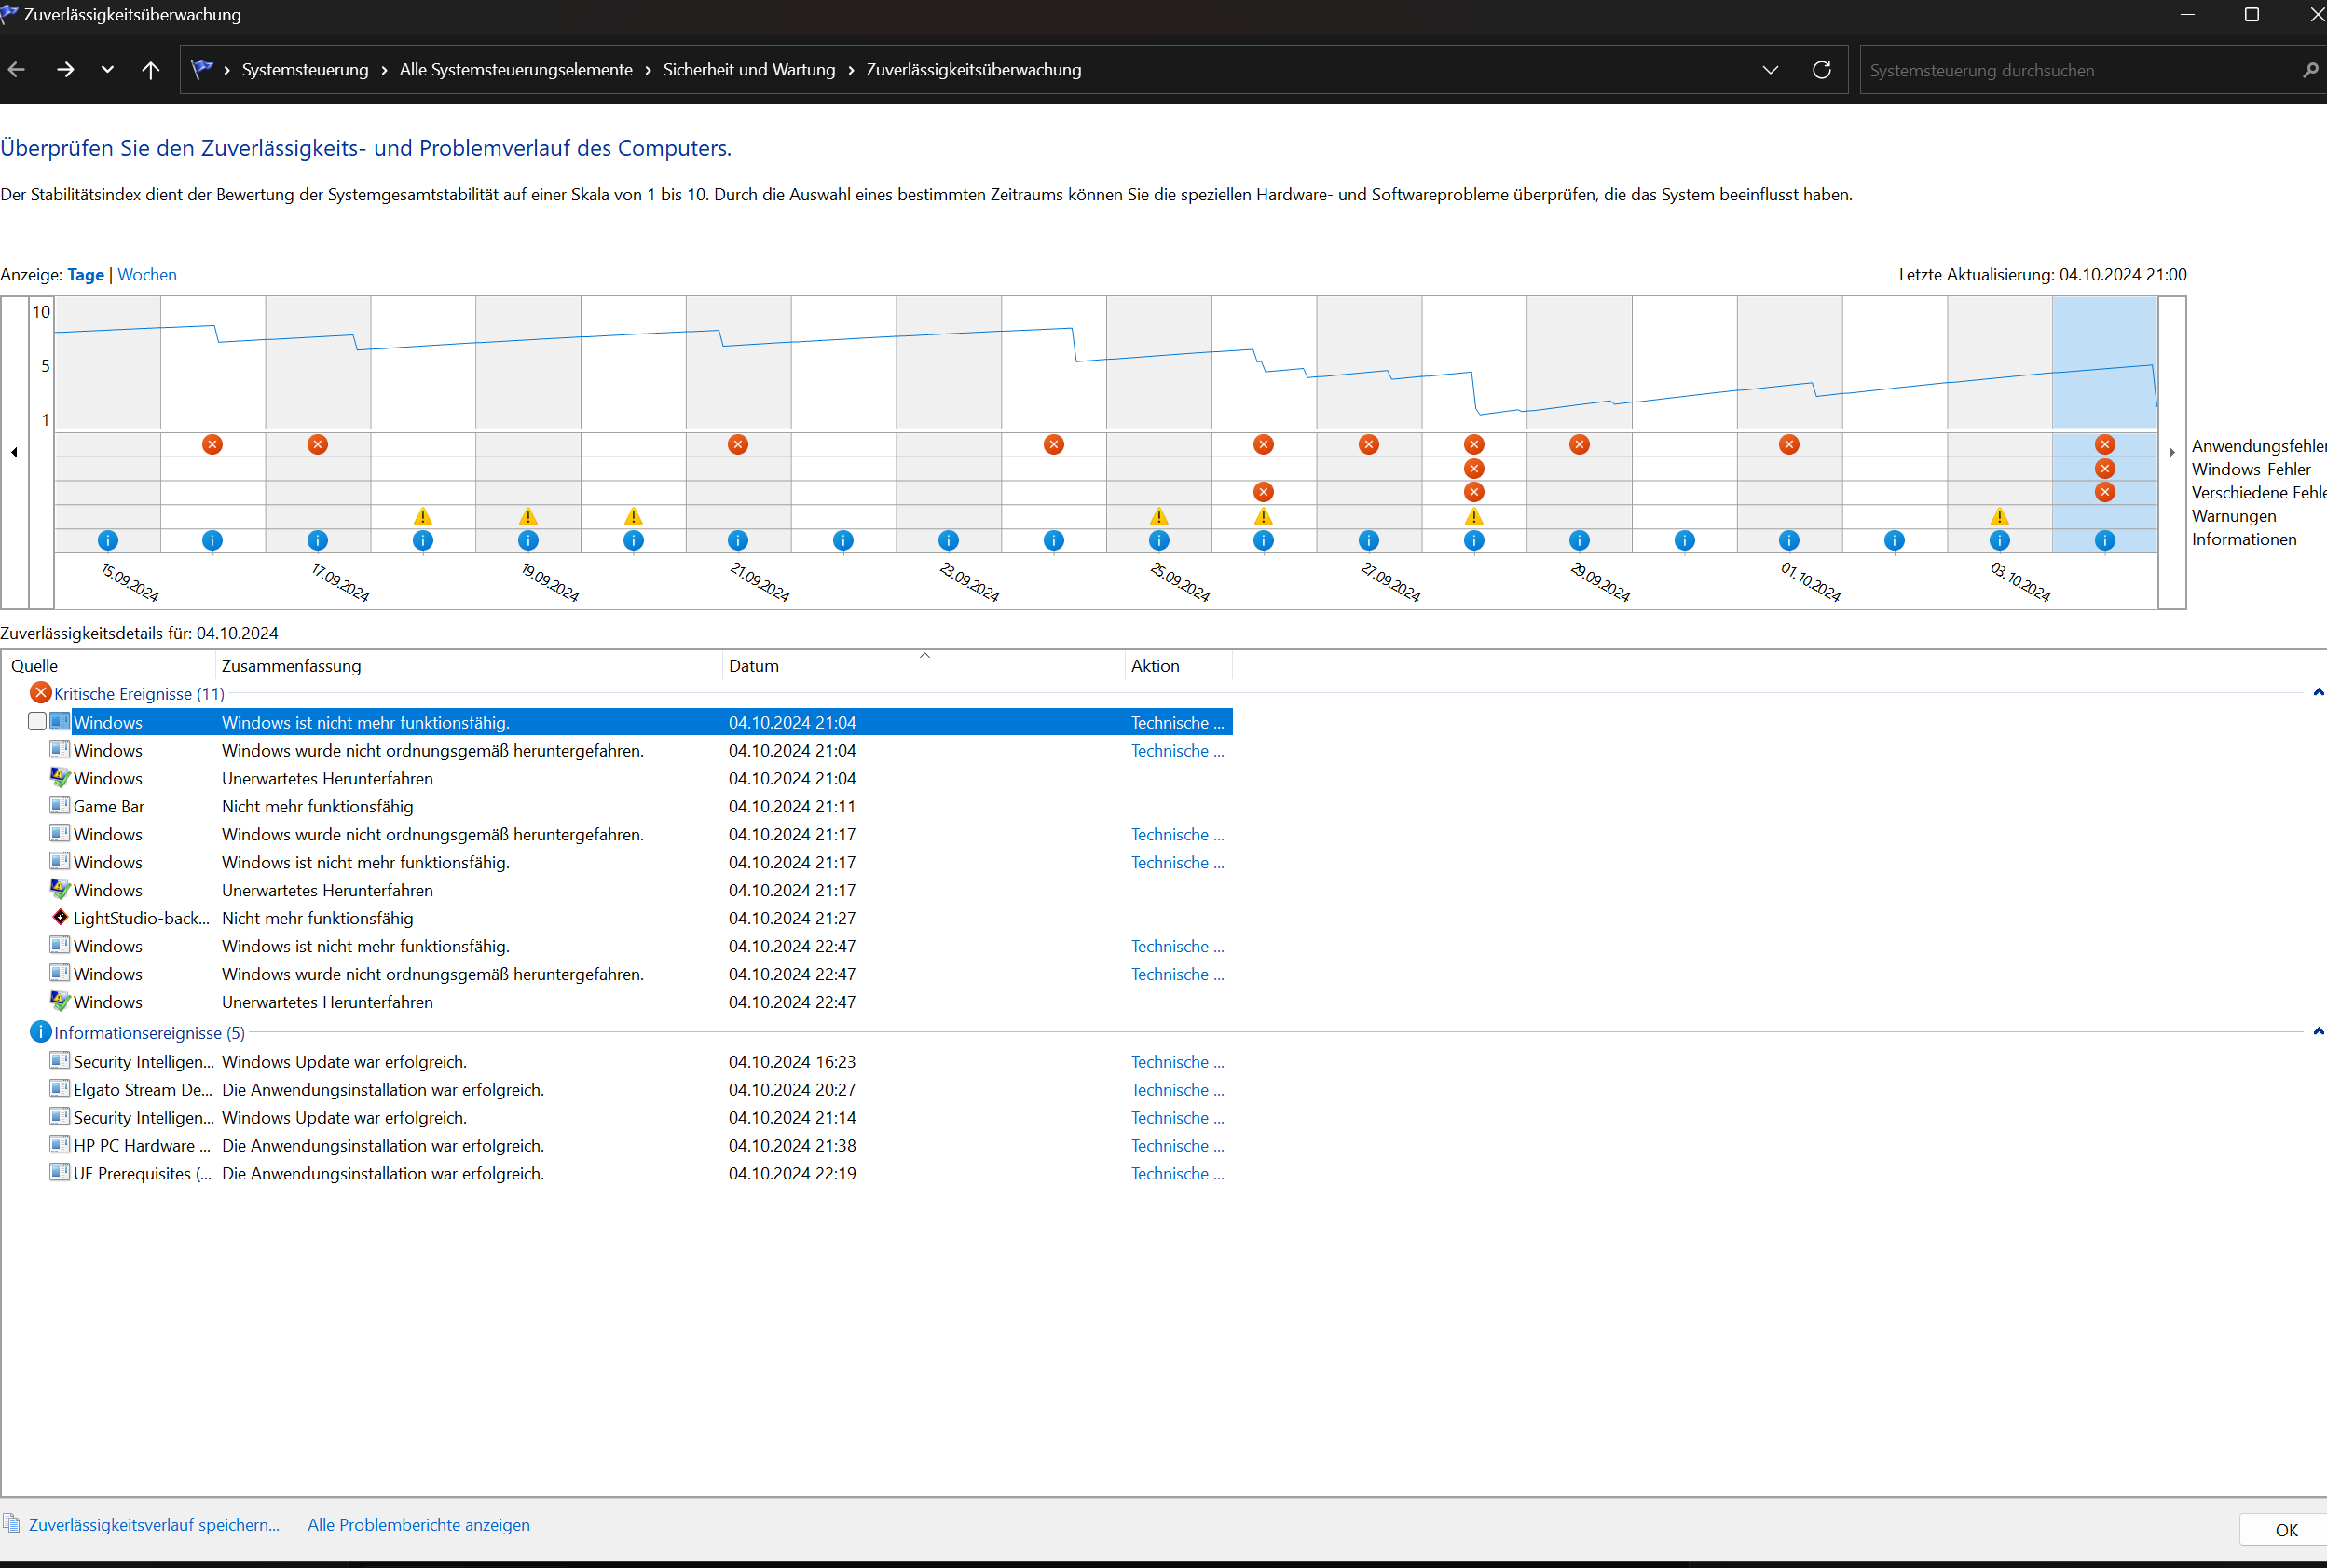The image size is (2327, 1568).
Task: Sort list by Datum column header
Action: (x=753, y=665)
